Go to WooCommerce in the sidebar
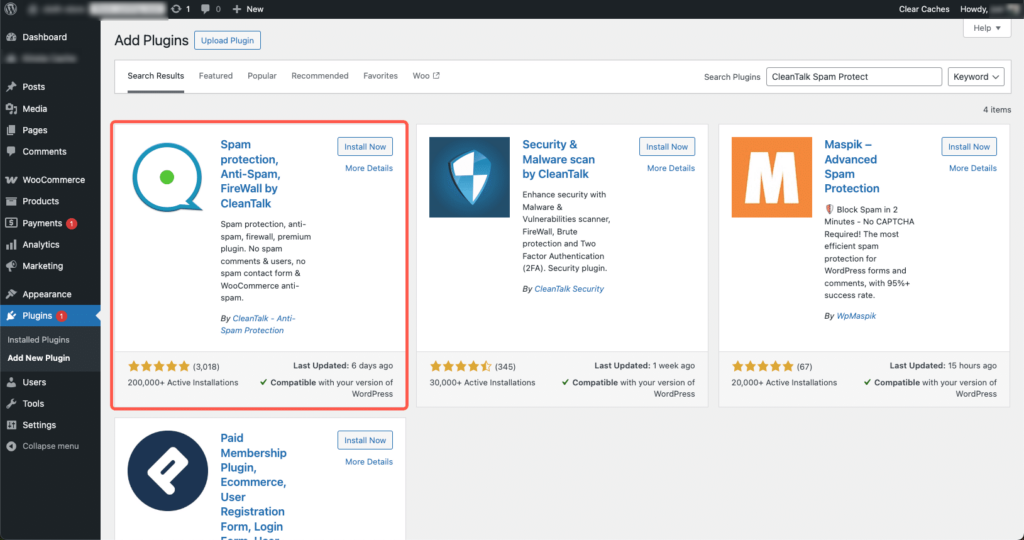Image resolution: width=1024 pixels, height=540 pixels. 54,180
